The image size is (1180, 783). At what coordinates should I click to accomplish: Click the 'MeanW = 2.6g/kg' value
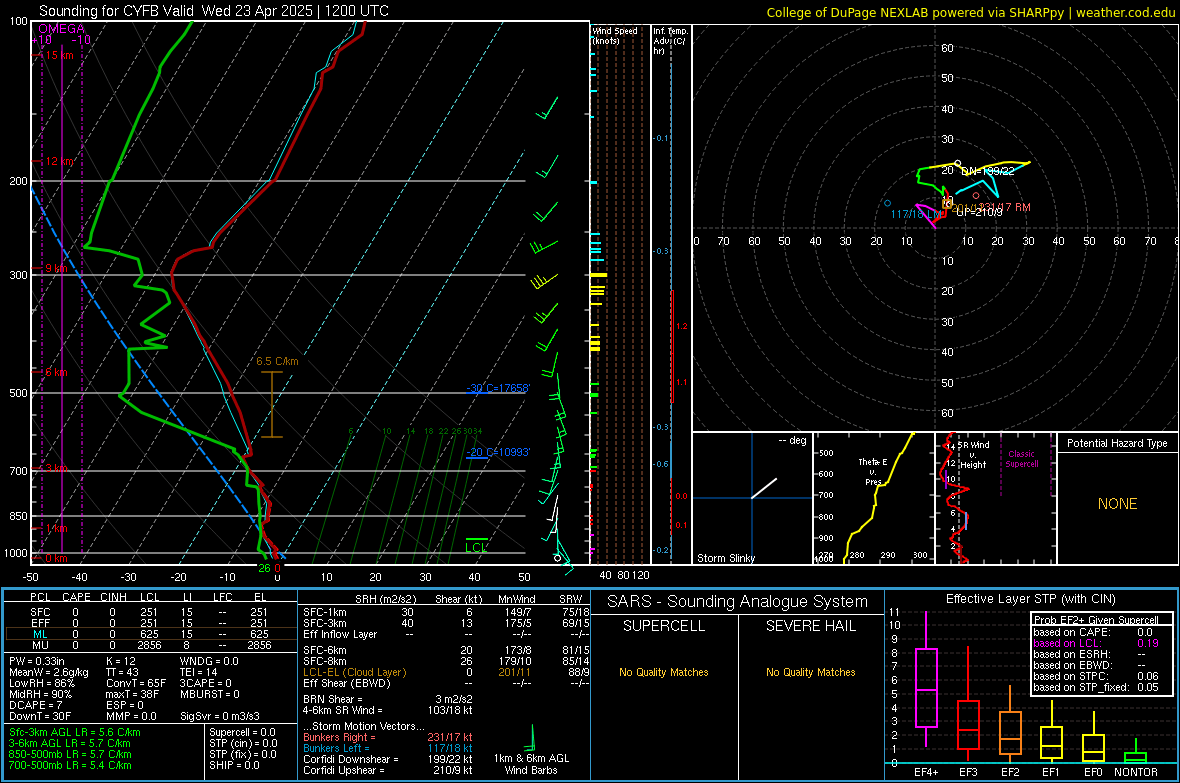[49, 672]
